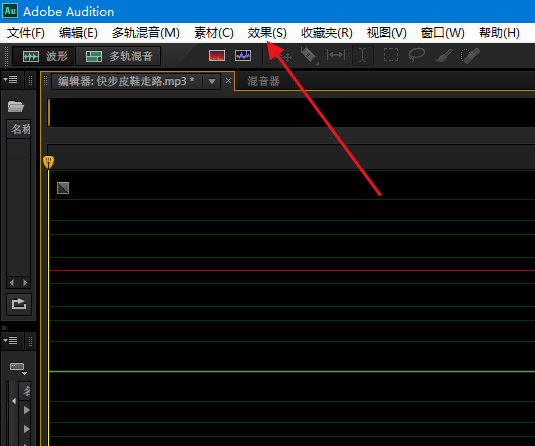
Task: Open the lower-left panel menu
Action: point(11,341)
